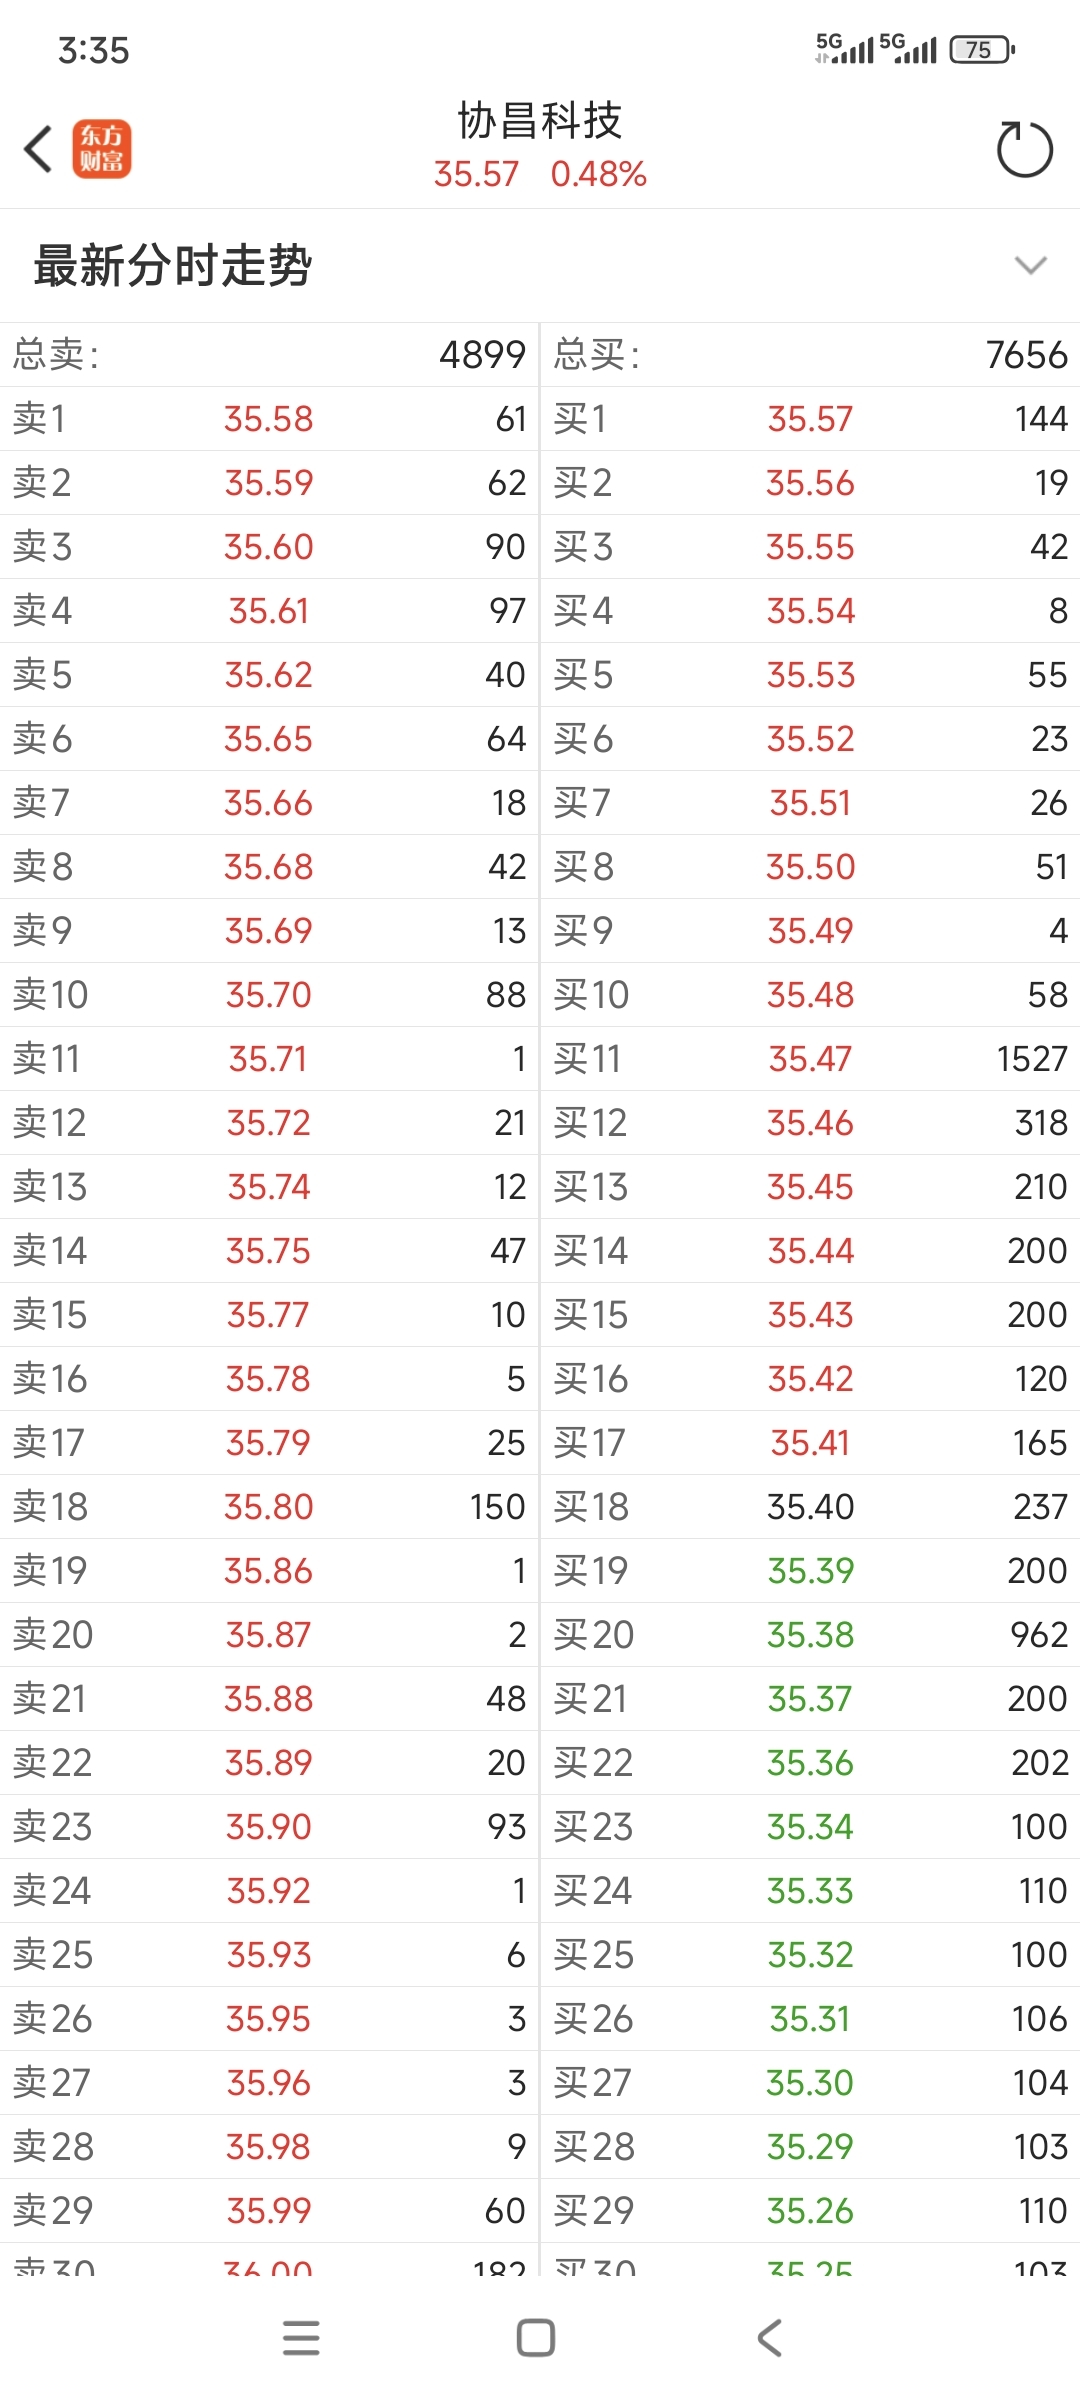Tap the 总买 total 7656 row
The height and width of the screenshot is (2400, 1080).
coord(811,355)
